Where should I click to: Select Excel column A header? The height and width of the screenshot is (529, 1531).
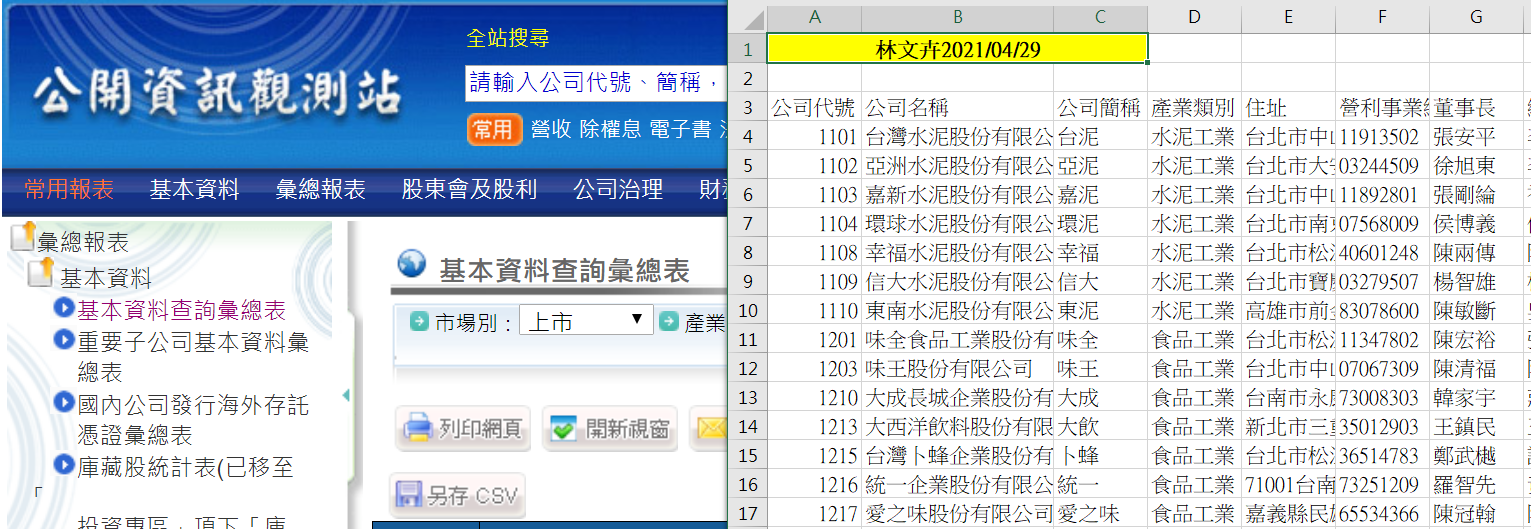(814, 17)
